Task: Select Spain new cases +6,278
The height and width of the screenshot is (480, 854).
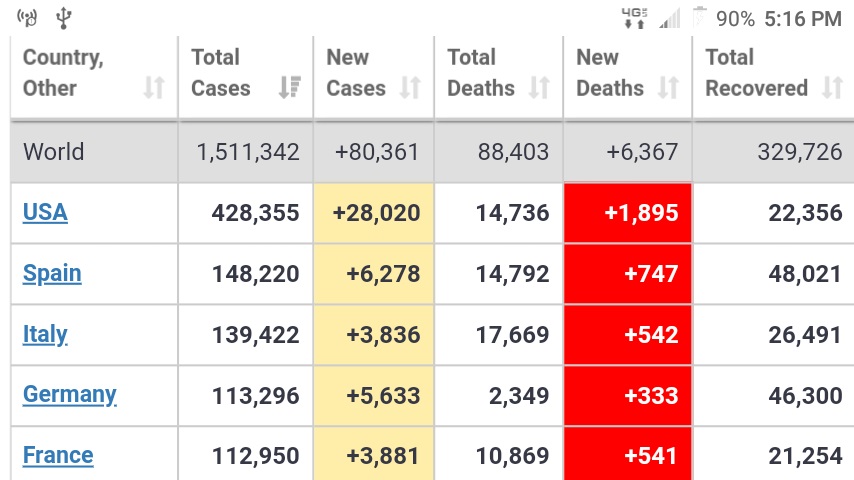Action: tap(383, 274)
